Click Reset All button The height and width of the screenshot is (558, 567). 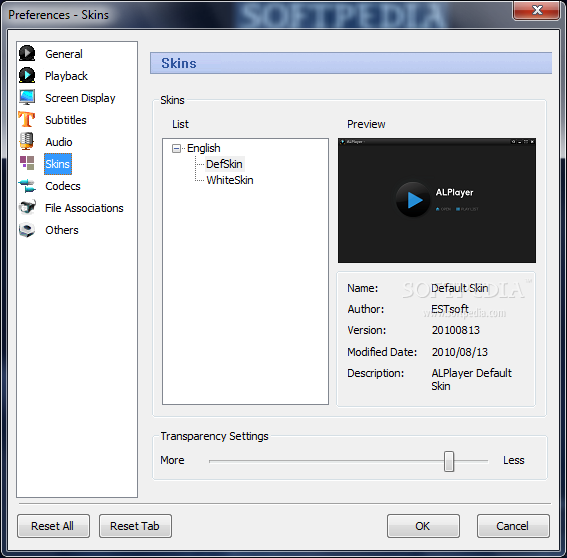53,526
